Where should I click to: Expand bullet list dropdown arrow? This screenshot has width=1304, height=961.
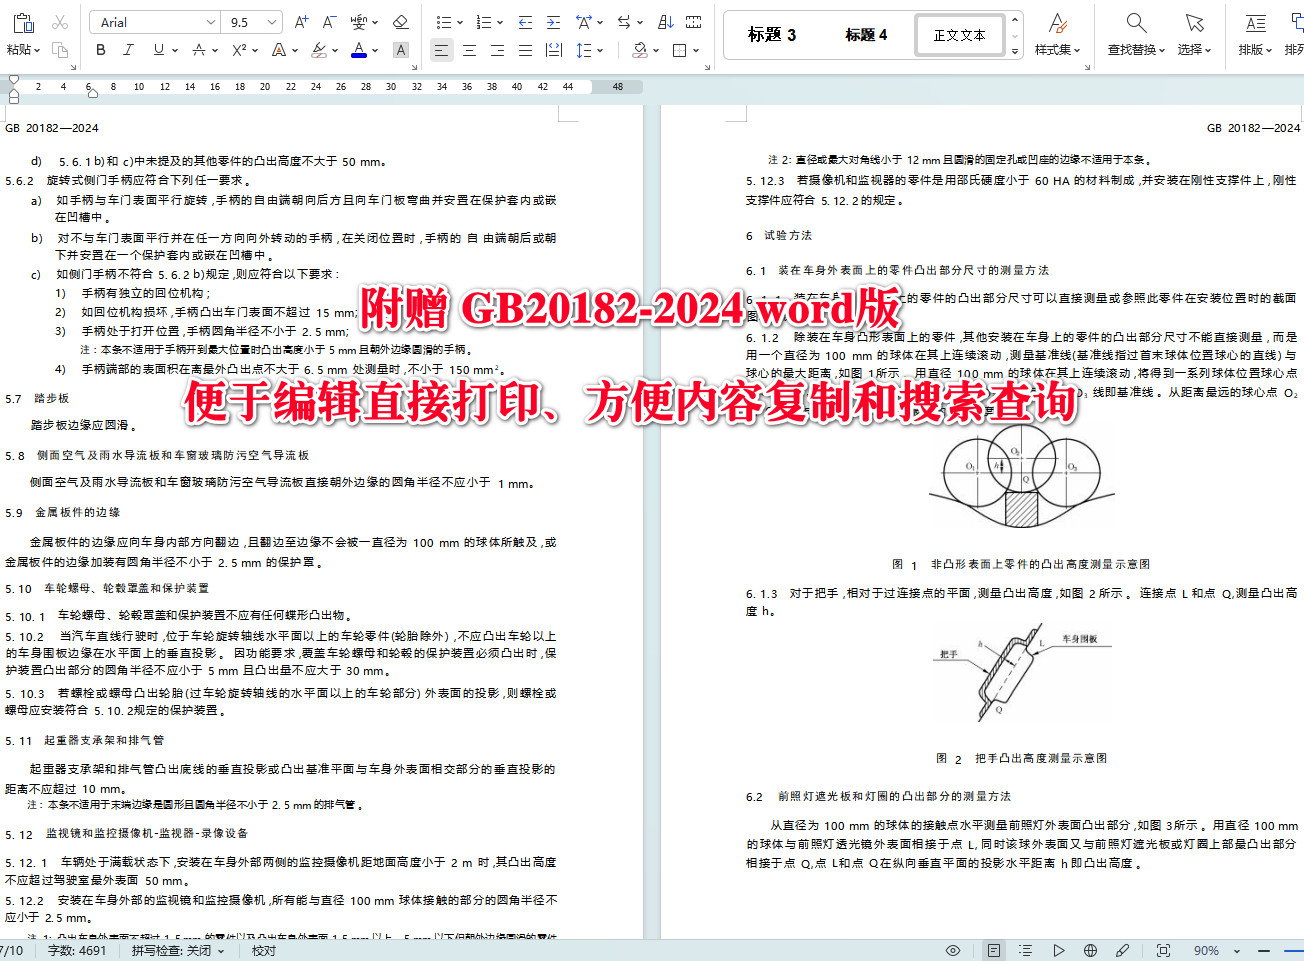pos(459,22)
